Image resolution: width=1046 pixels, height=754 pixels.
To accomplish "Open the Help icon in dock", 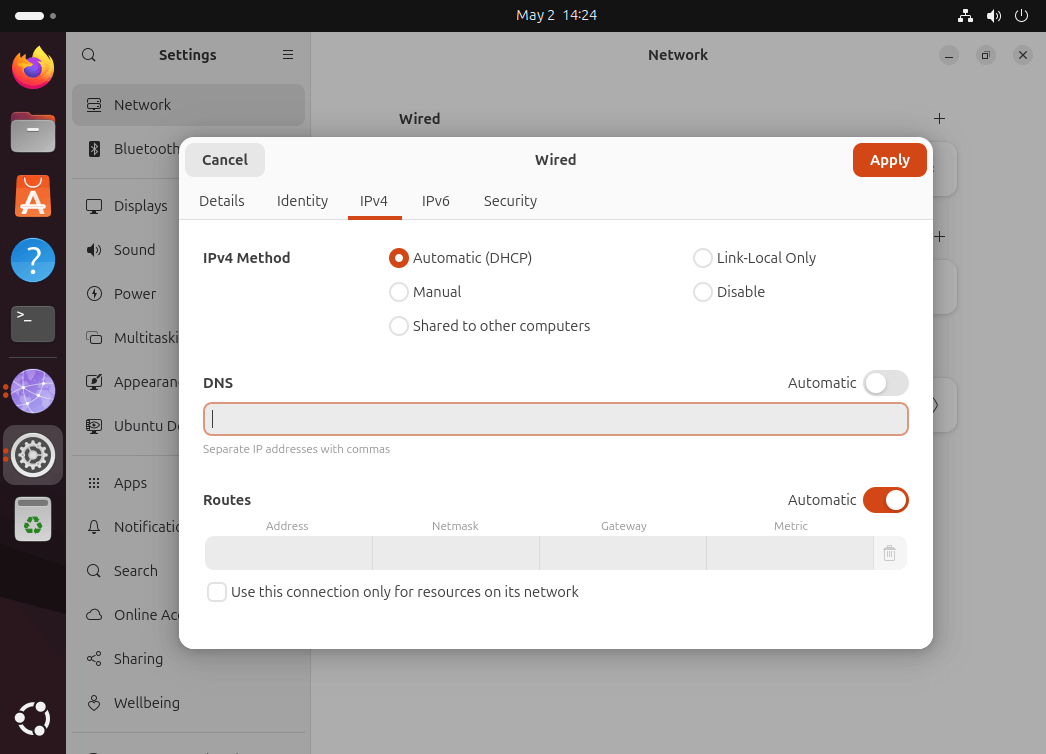I will point(33,260).
